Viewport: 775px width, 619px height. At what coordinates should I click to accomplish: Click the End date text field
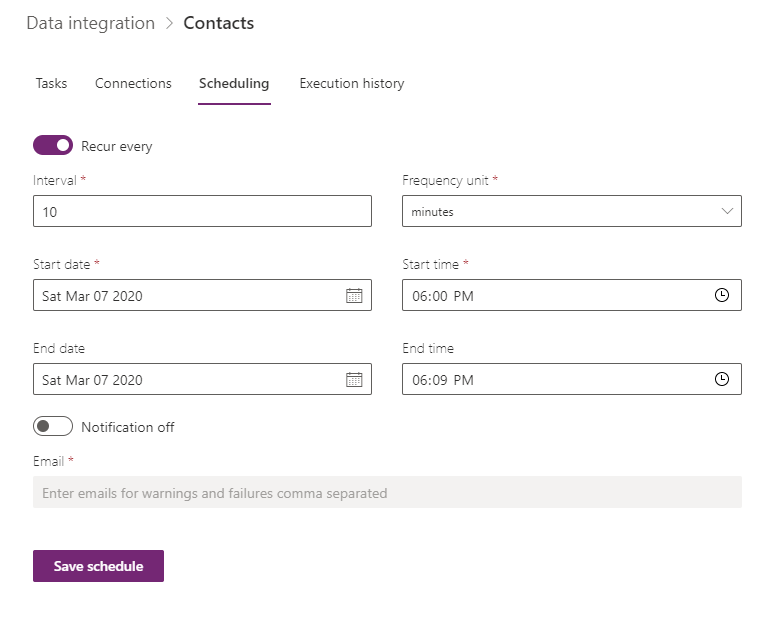pyautogui.click(x=185, y=380)
